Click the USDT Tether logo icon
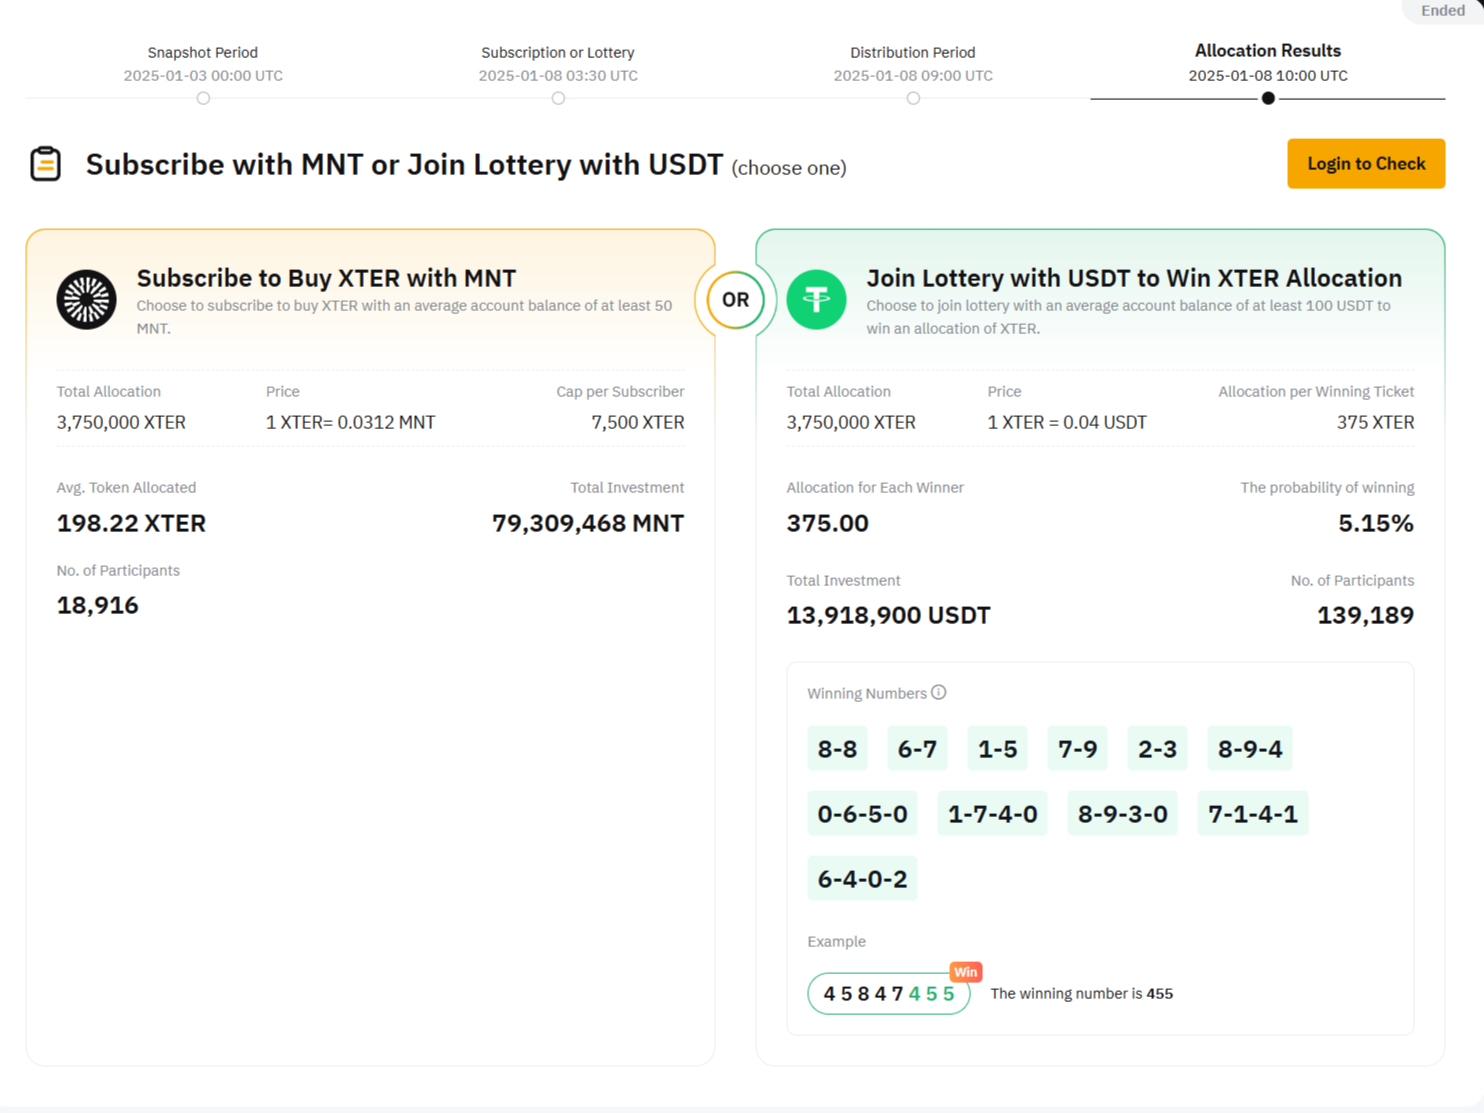The image size is (1484, 1113). click(x=816, y=299)
